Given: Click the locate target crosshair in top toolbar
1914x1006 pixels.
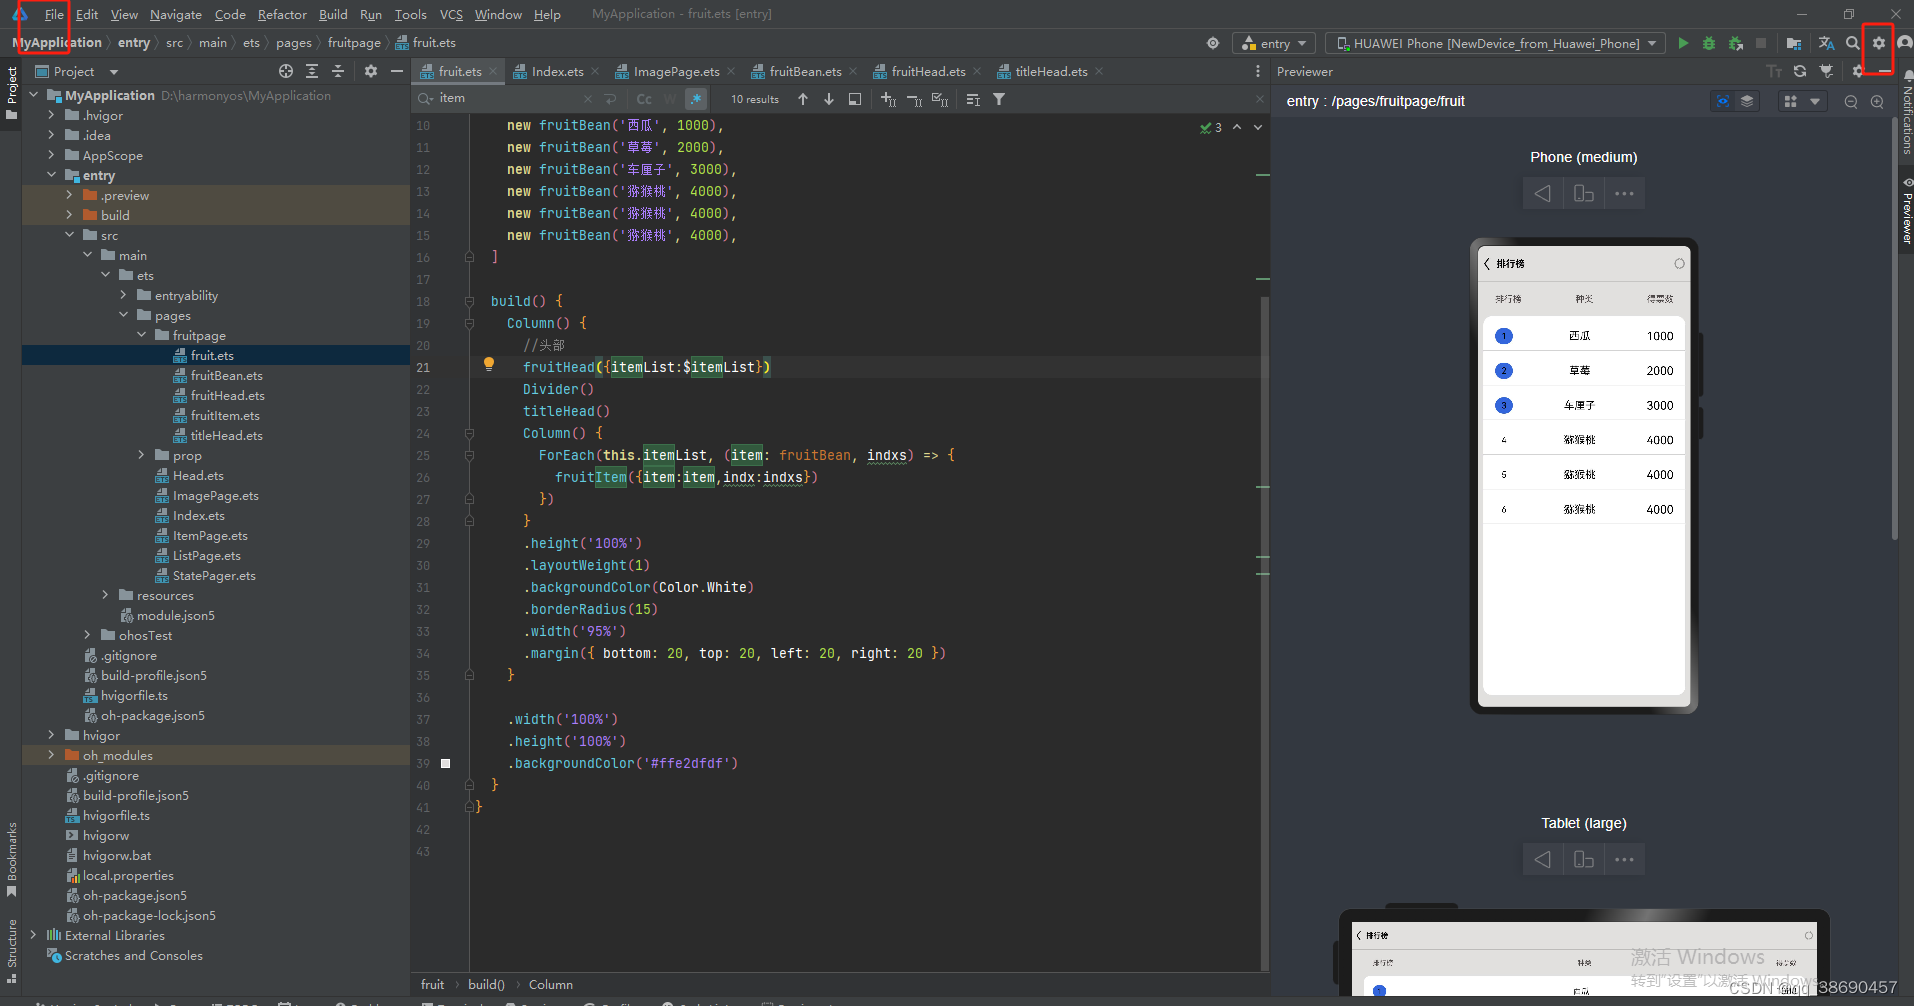Looking at the screenshot, I should (x=1213, y=43).
